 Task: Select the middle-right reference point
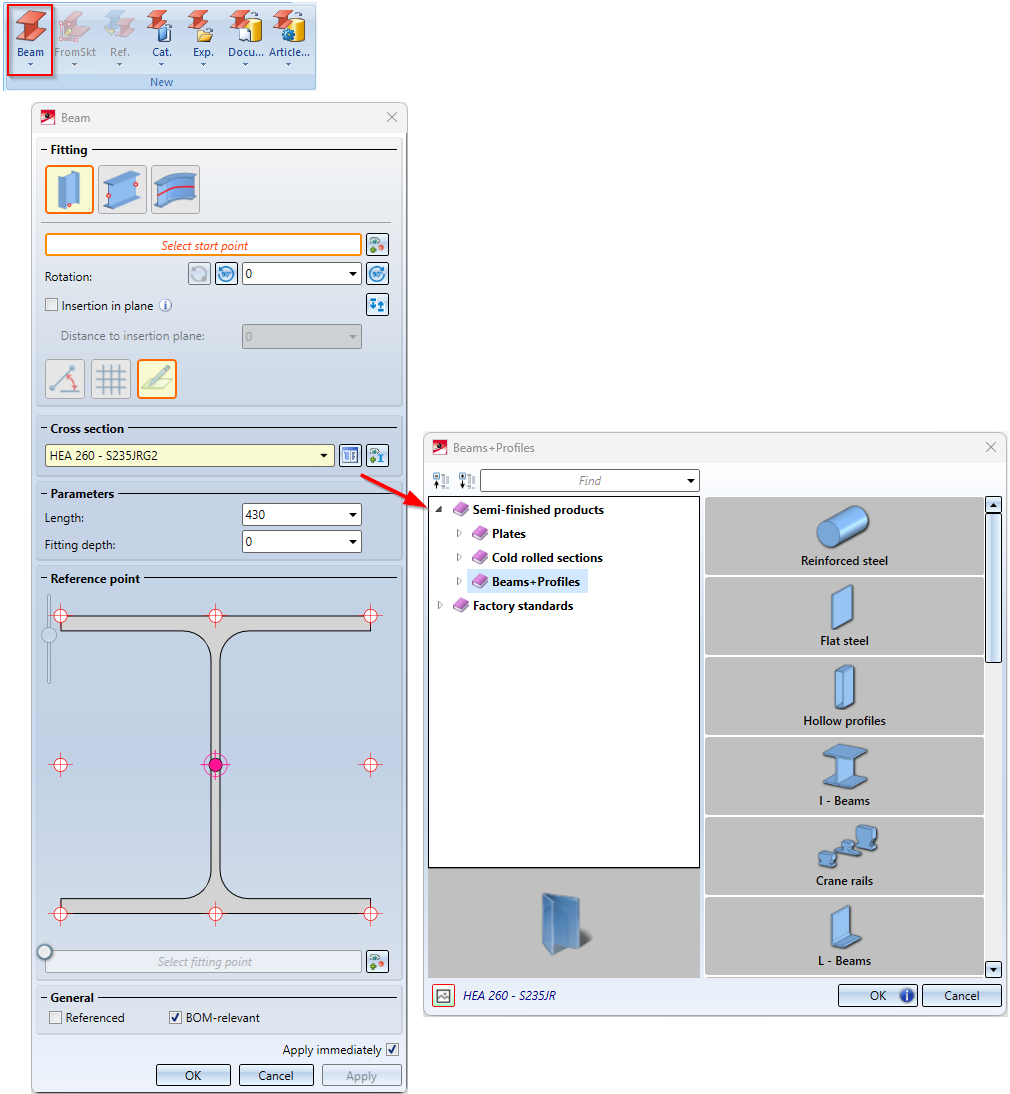pyautogui.click(x=370, y=765)
